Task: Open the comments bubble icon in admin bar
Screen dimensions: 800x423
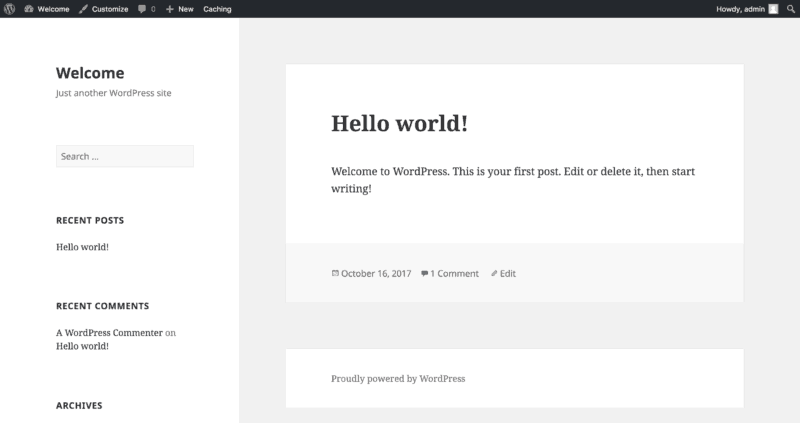Action: (x=142, y=9)
